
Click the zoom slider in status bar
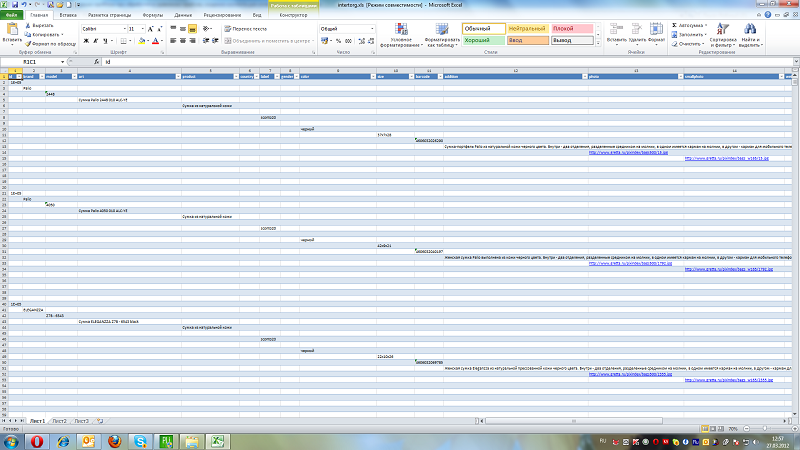click(764, 429)
